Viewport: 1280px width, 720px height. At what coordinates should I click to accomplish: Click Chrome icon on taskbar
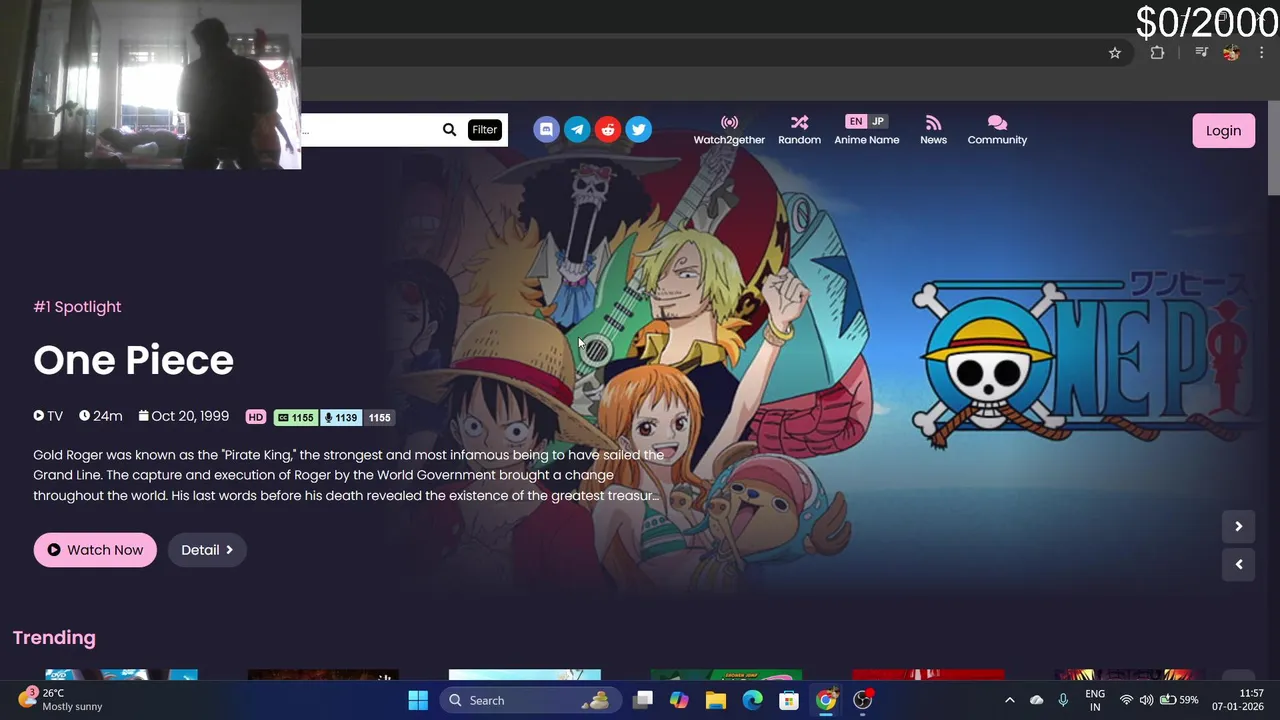(826, 700)
